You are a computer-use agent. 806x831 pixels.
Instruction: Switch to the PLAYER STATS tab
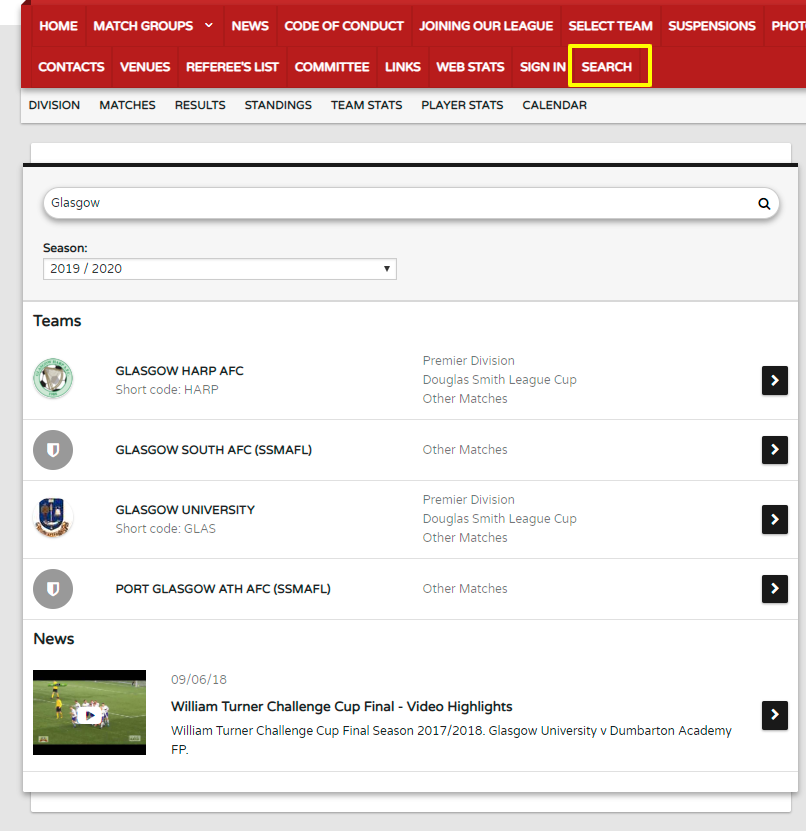point(462,105)
